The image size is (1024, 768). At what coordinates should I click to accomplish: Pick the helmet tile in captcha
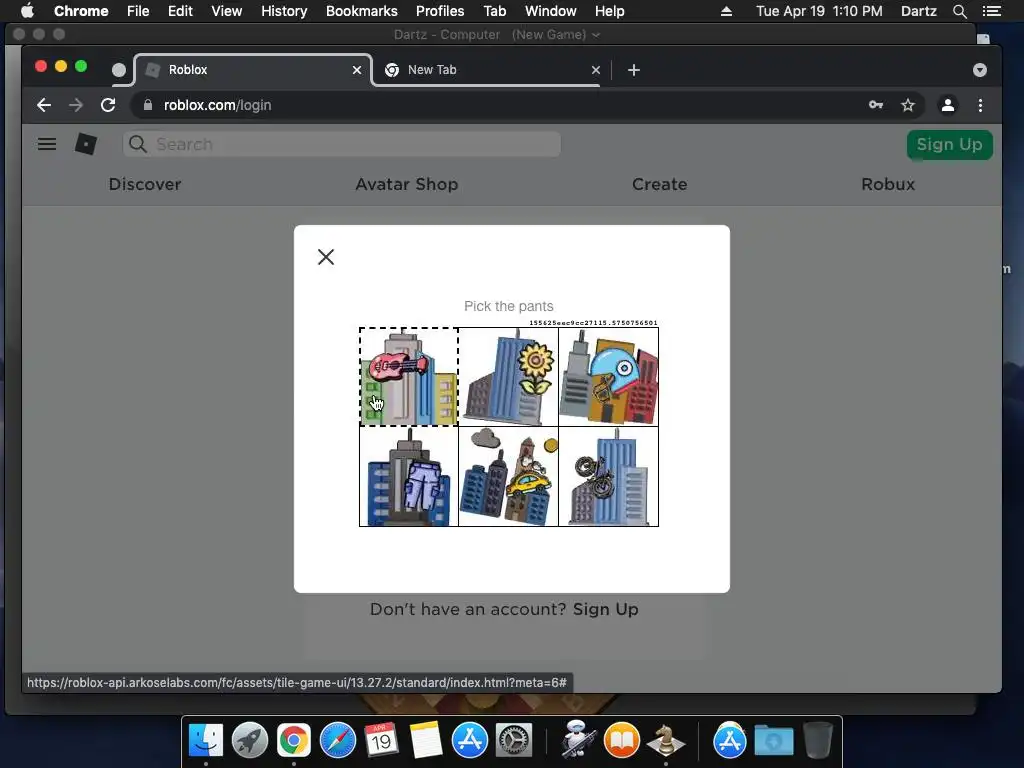click(x=609, y=377)
